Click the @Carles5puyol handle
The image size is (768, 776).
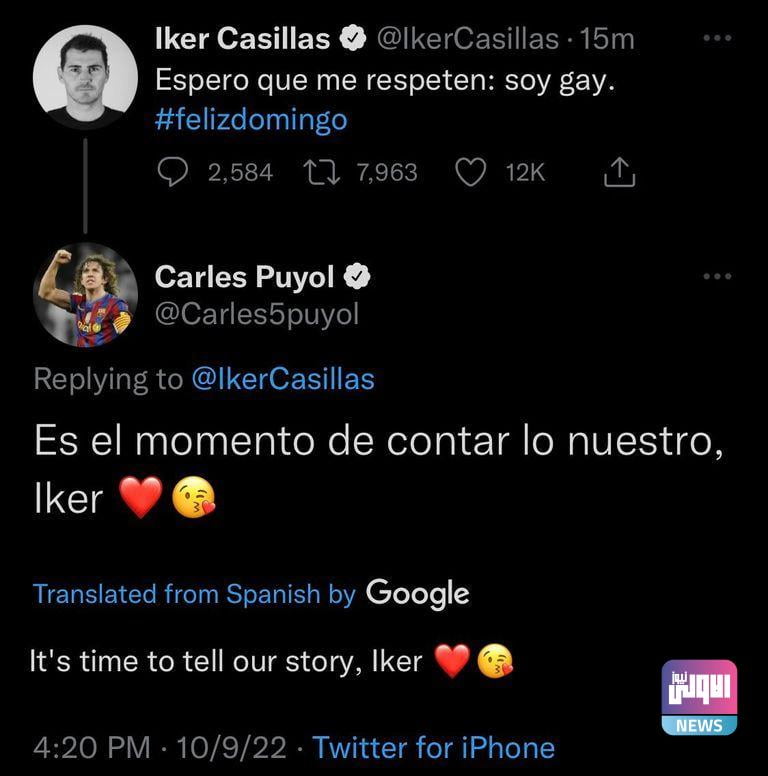click(x=257, y=314)
